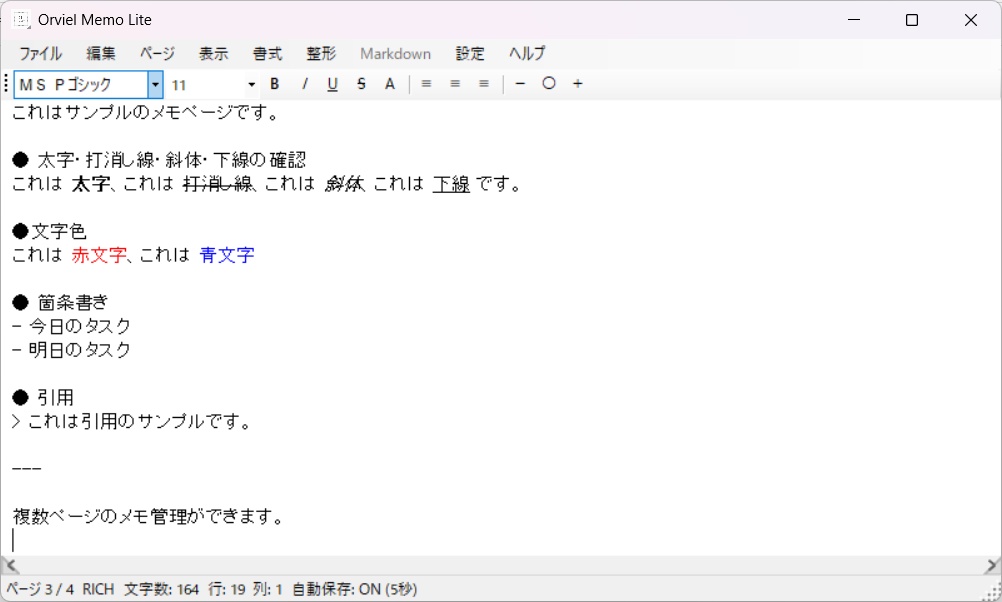Click the struck-through 打消し線 word
Image resolution: width=1002 pixels, height=602 pixels.
pyautogui.click(x=218, y=184)
